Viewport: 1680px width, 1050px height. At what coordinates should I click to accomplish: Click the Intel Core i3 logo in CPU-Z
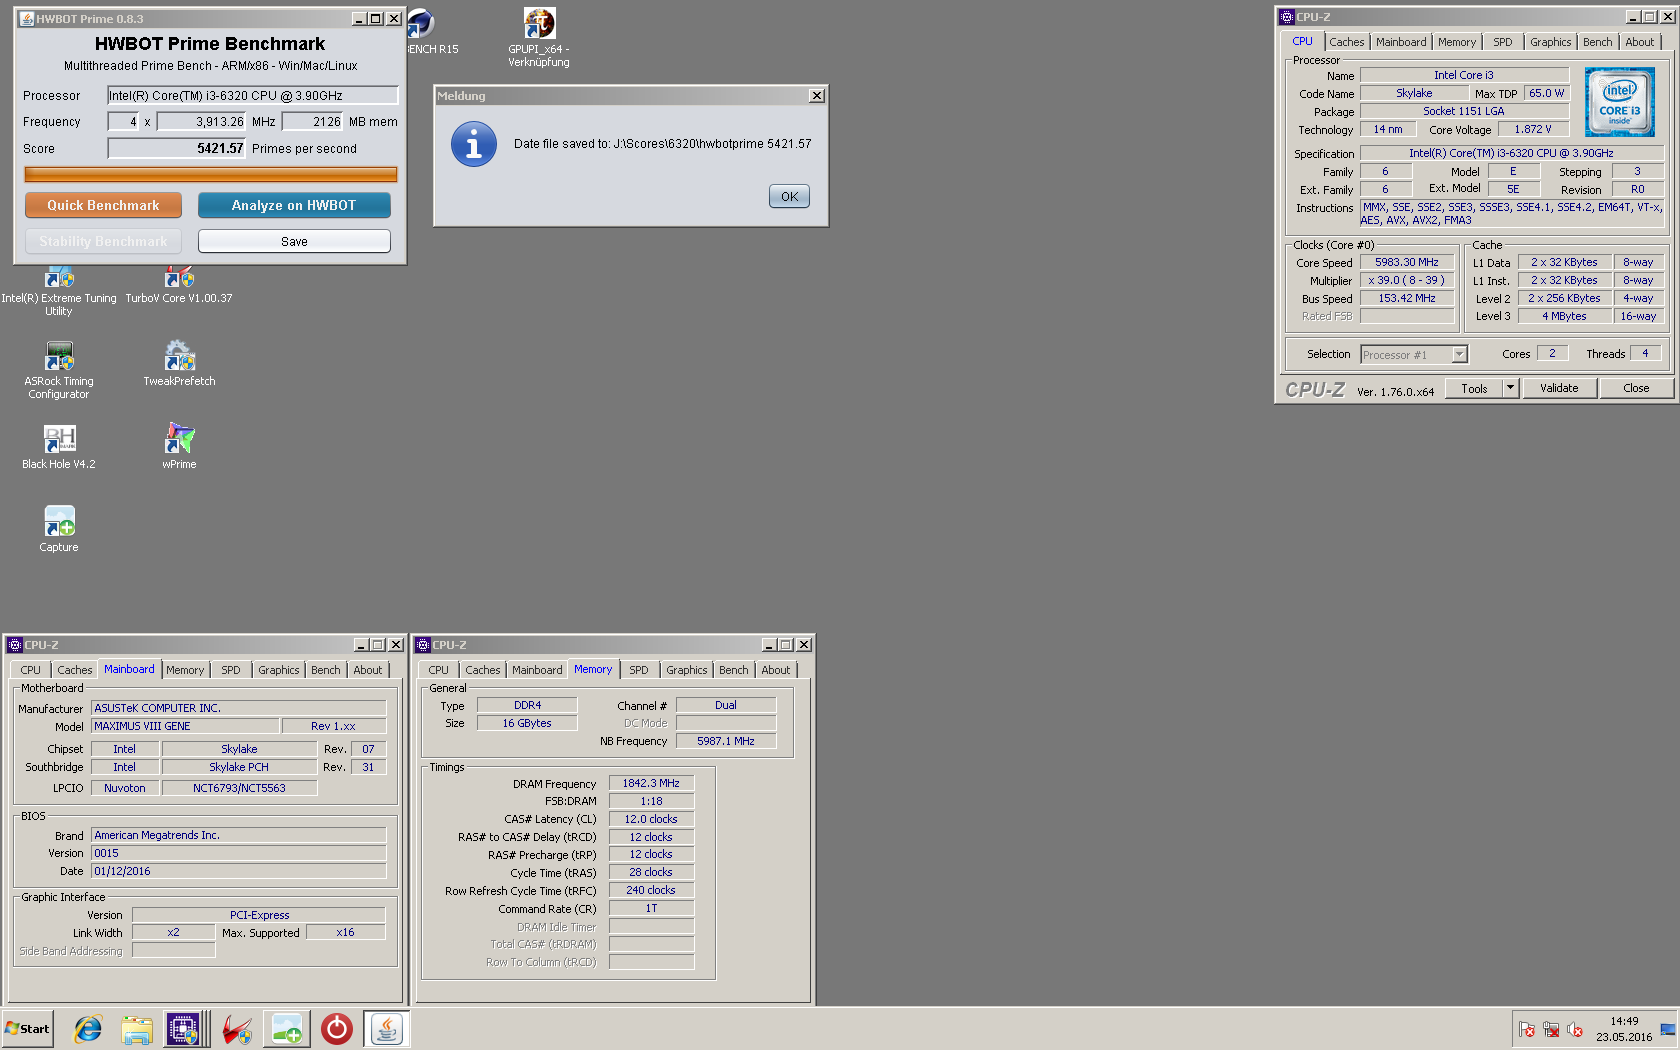[1620, 102]
